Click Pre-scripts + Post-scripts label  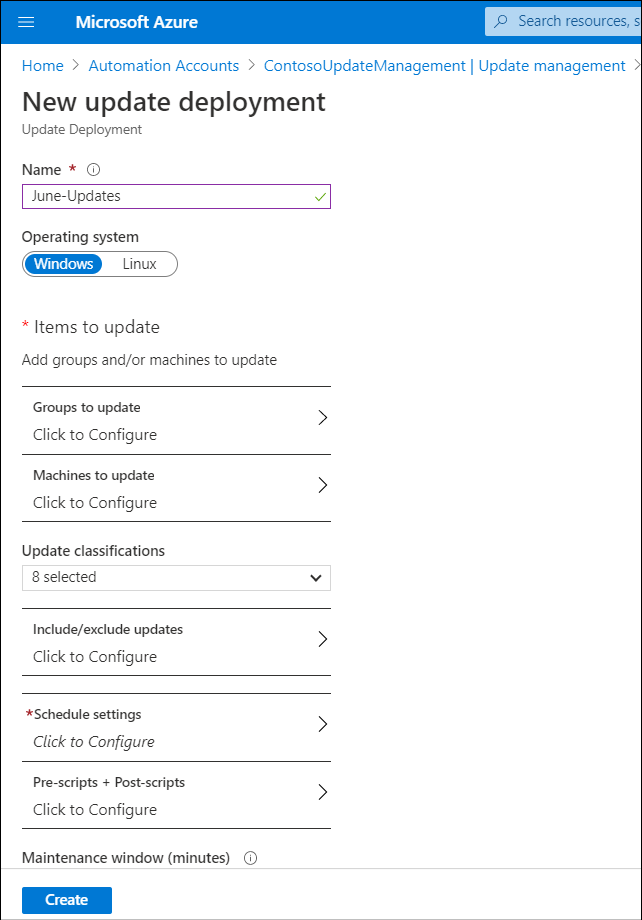click(109, 783)
